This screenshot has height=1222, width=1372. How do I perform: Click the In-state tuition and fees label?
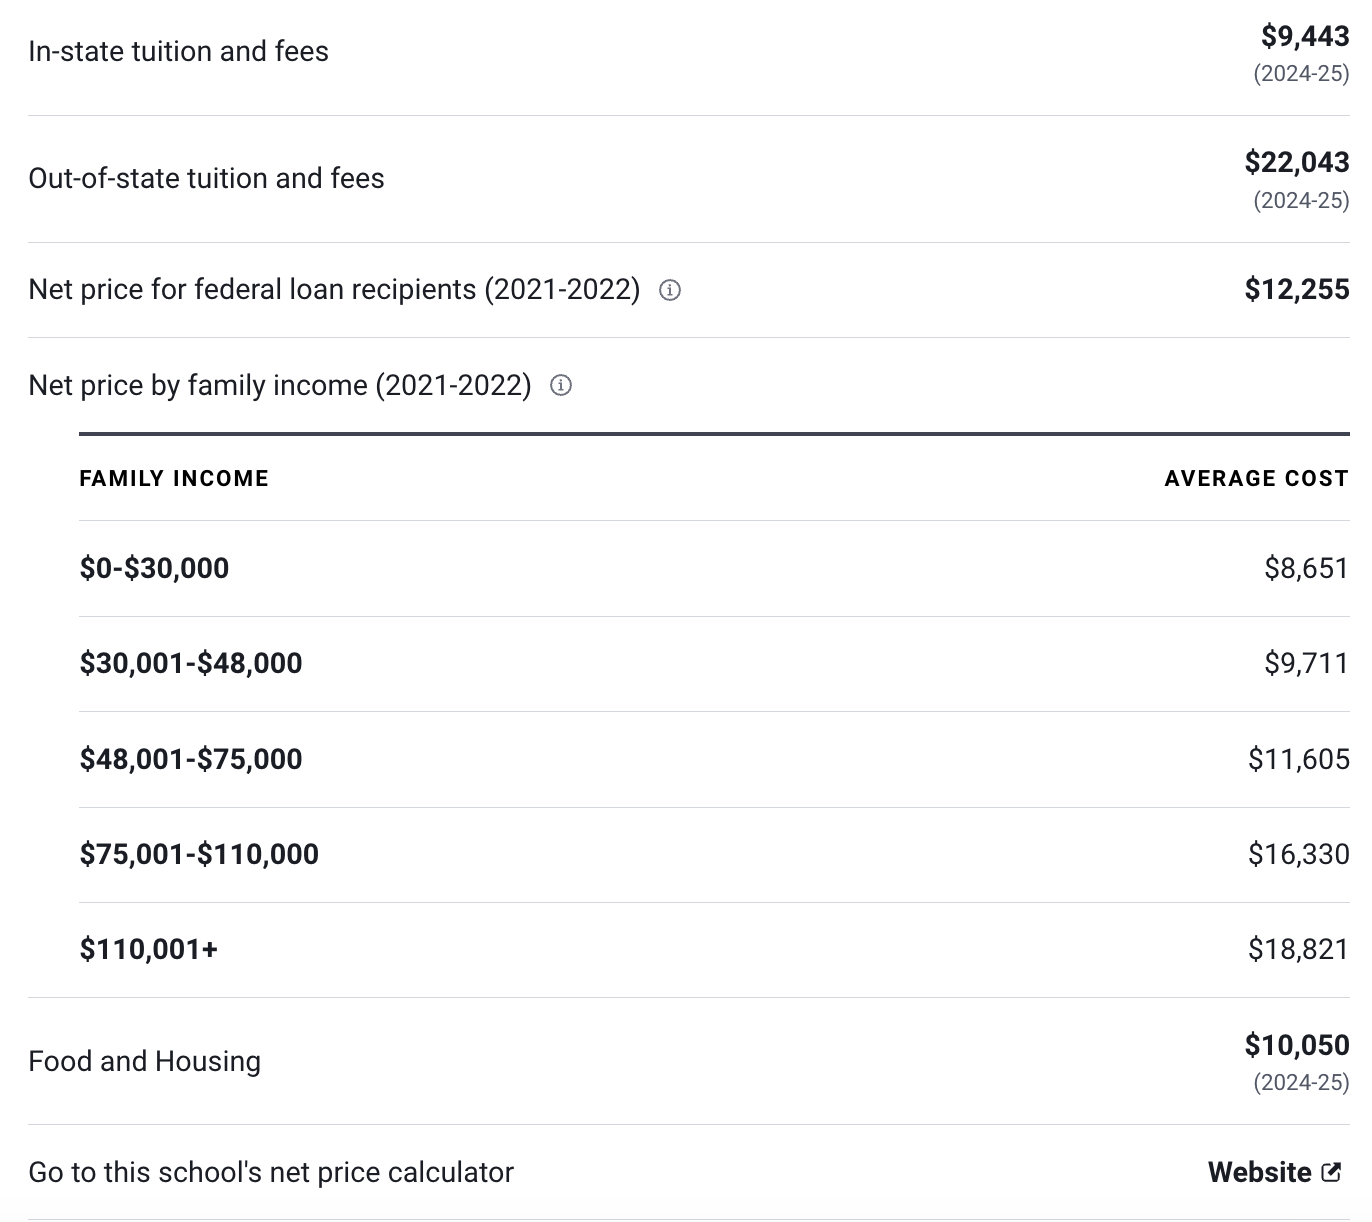178,51
